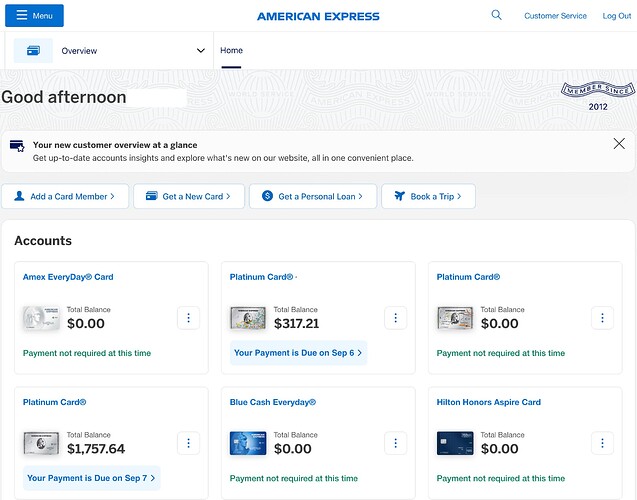Click the Log Out link
637x500 pixels.
[616, 16]
